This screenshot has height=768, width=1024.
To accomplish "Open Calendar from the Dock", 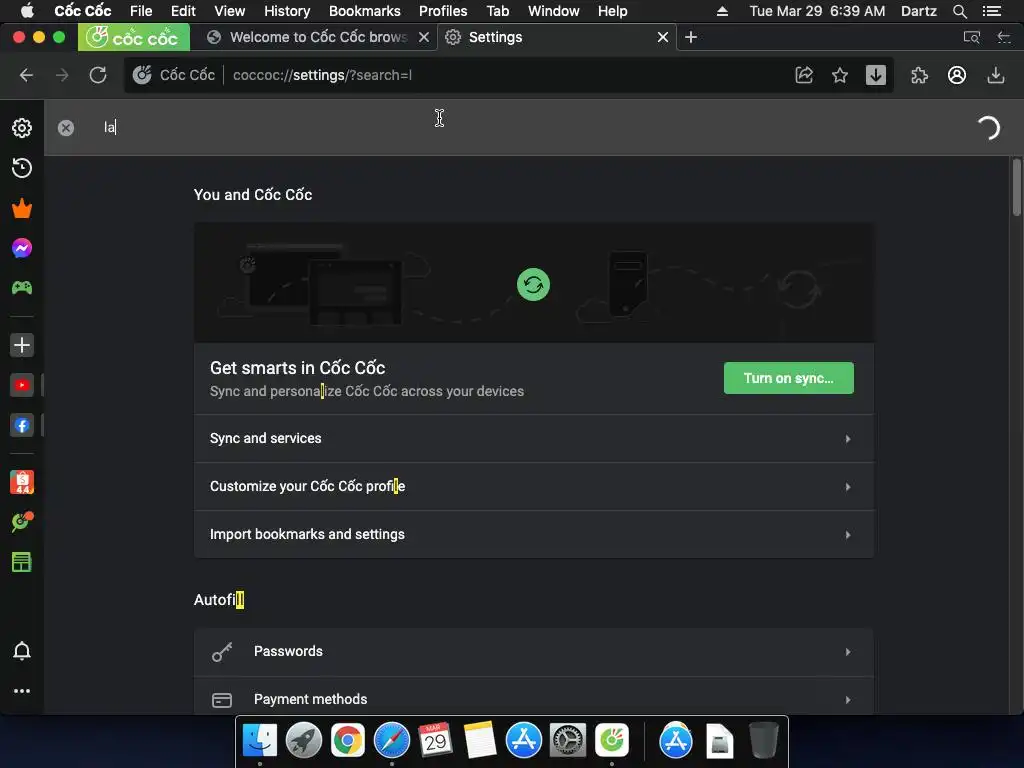I will tap(435, 741).
